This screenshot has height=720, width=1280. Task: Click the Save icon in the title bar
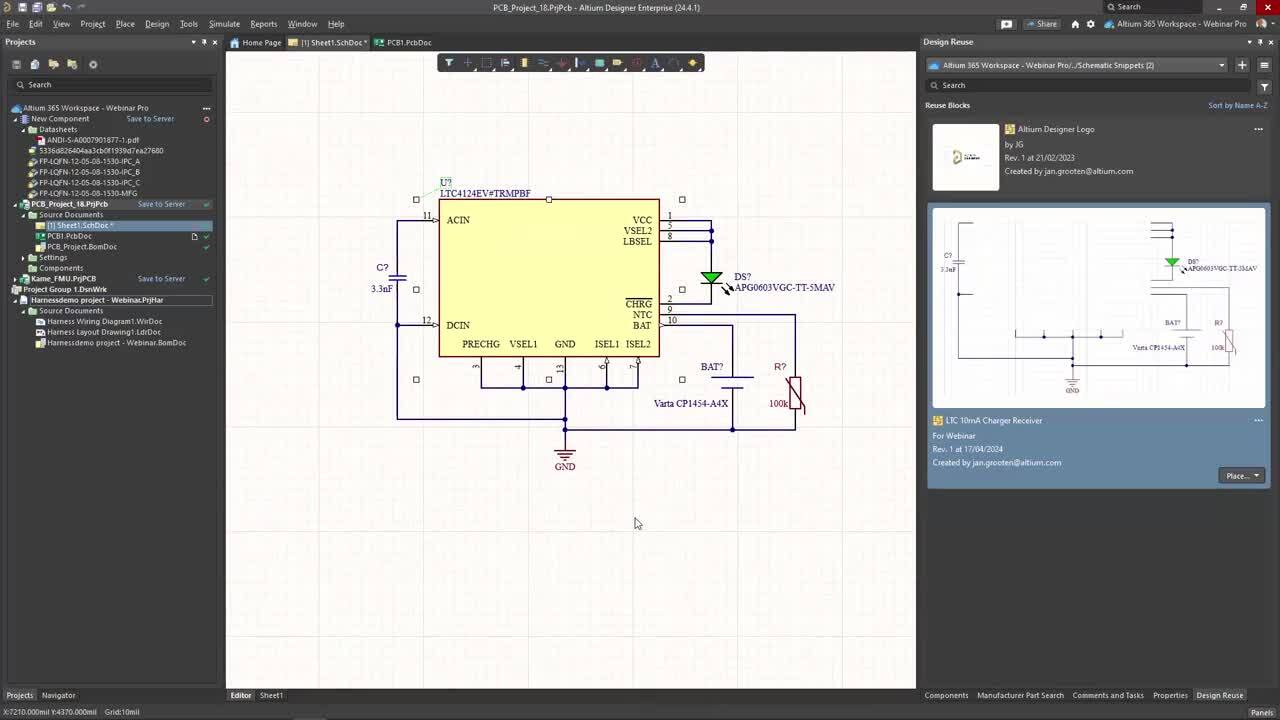[x=22, y=7]
